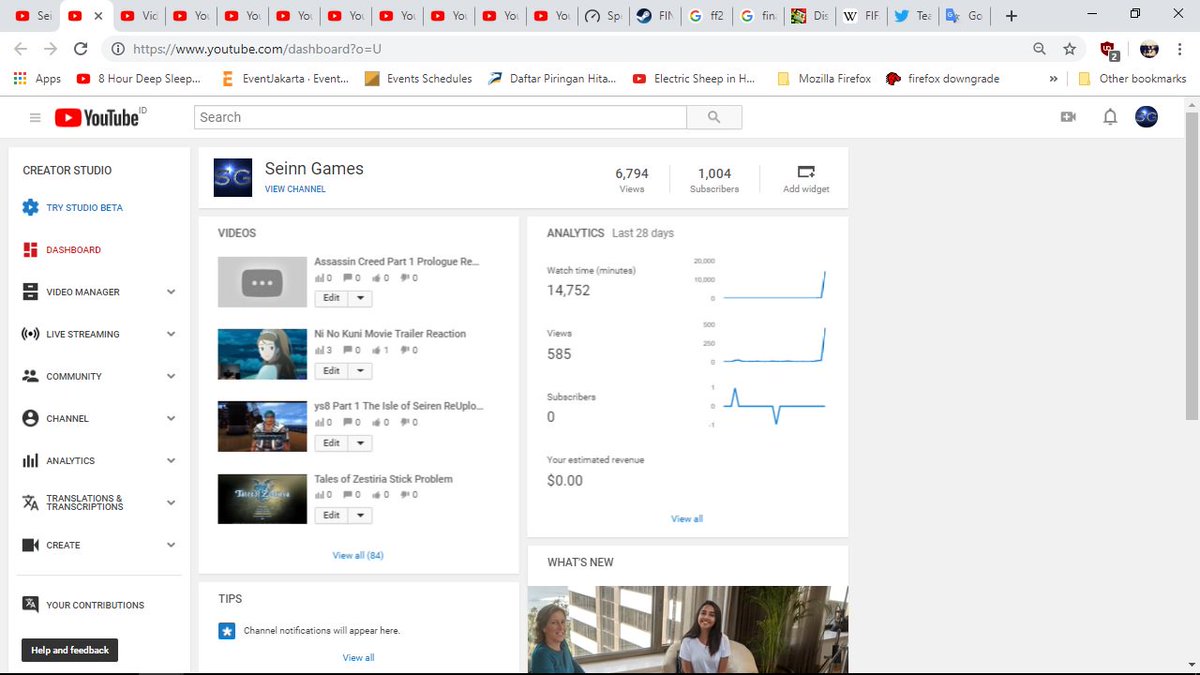1200x675 pixels.
Task: Expand the Video Manager section
Action: pyautogui.click(x=171, y=292)
